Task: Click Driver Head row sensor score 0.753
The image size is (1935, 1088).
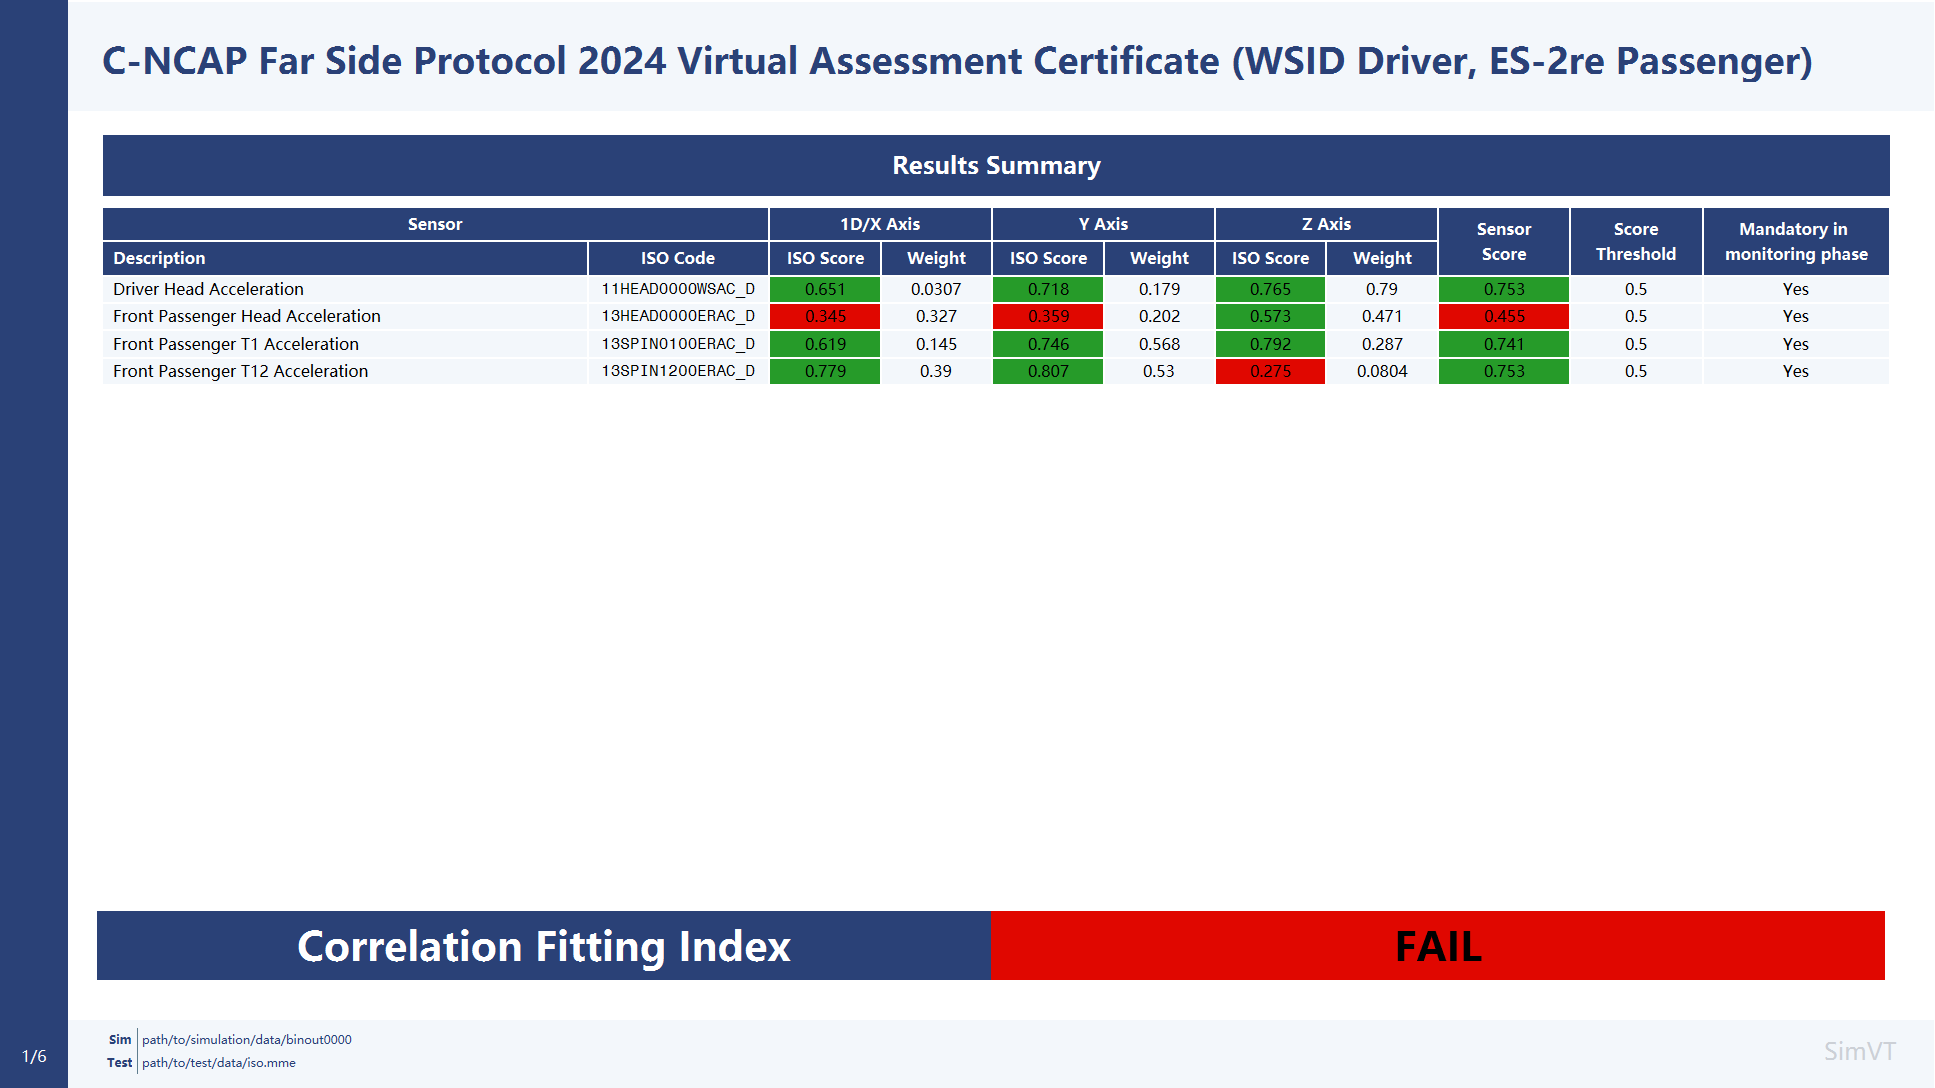Action: pos(1504,289)
